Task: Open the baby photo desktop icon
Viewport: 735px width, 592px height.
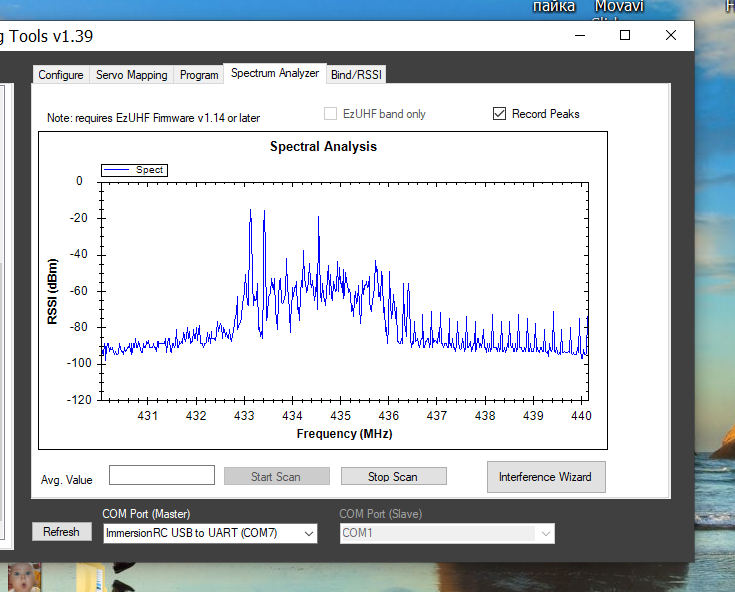Action: pyautogui.click(x=24, y=577)
